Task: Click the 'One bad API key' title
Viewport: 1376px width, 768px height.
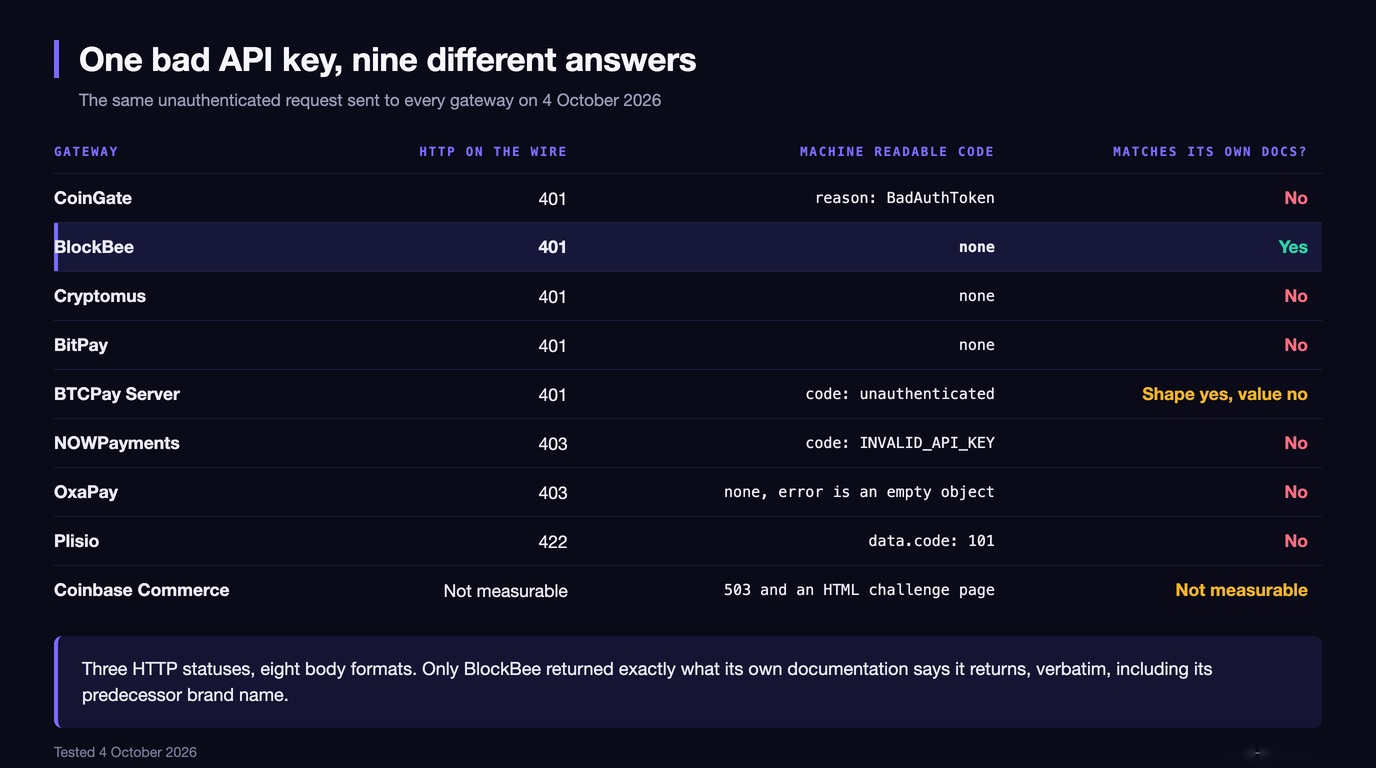Action: pyautogui.click(x=387, y=60)
